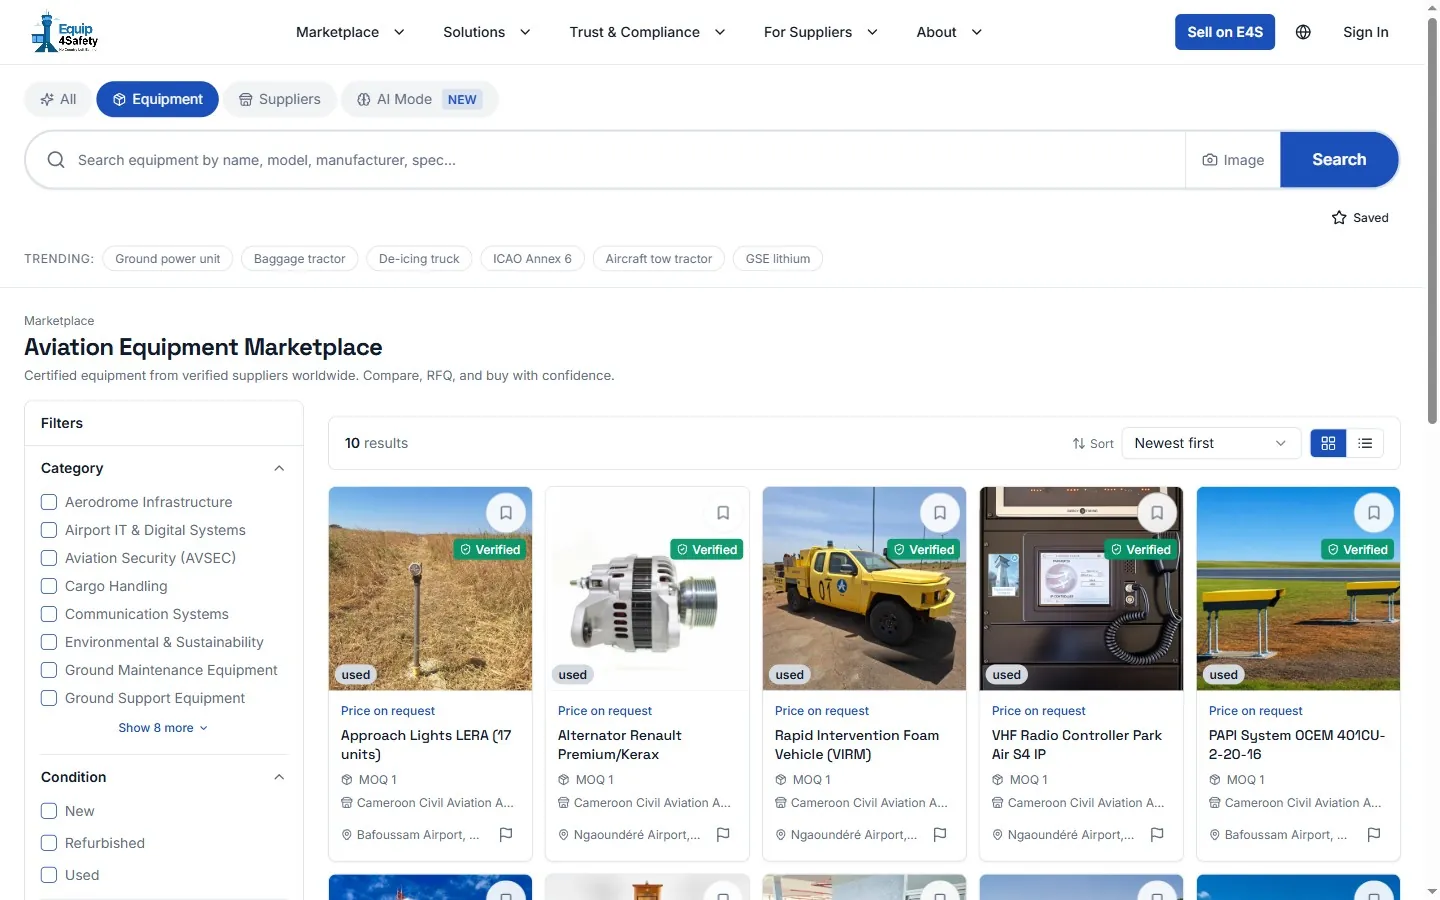Select the Suppliers tab

point(280,99)
